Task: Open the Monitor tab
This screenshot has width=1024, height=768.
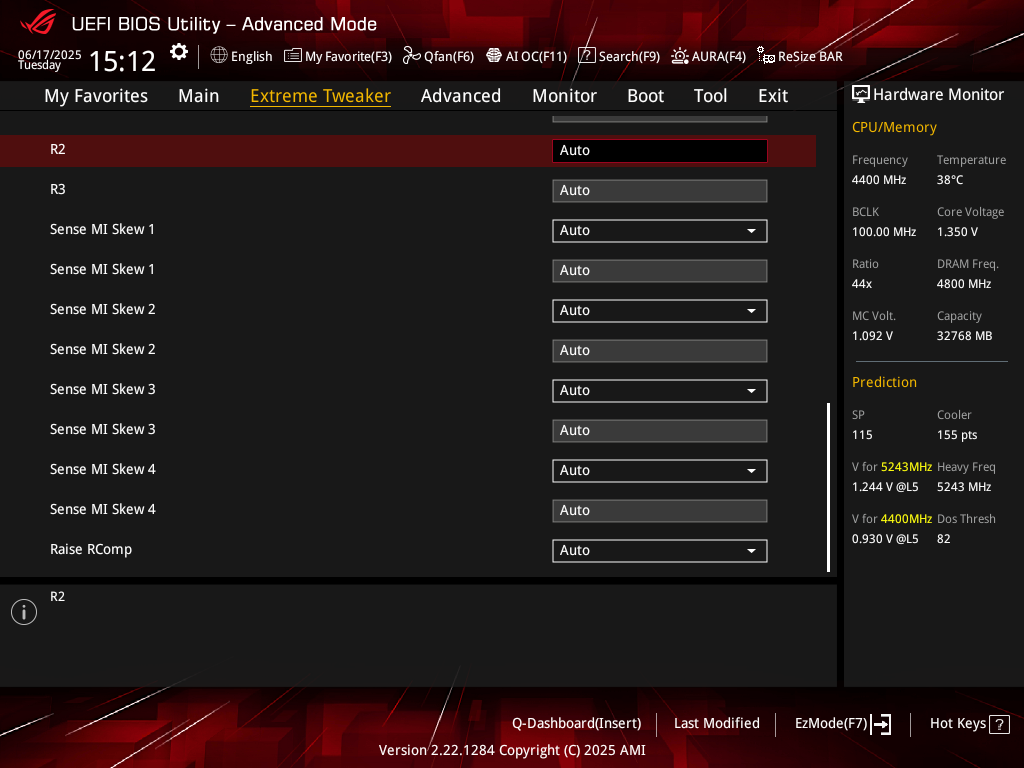Action: point(564,96)
